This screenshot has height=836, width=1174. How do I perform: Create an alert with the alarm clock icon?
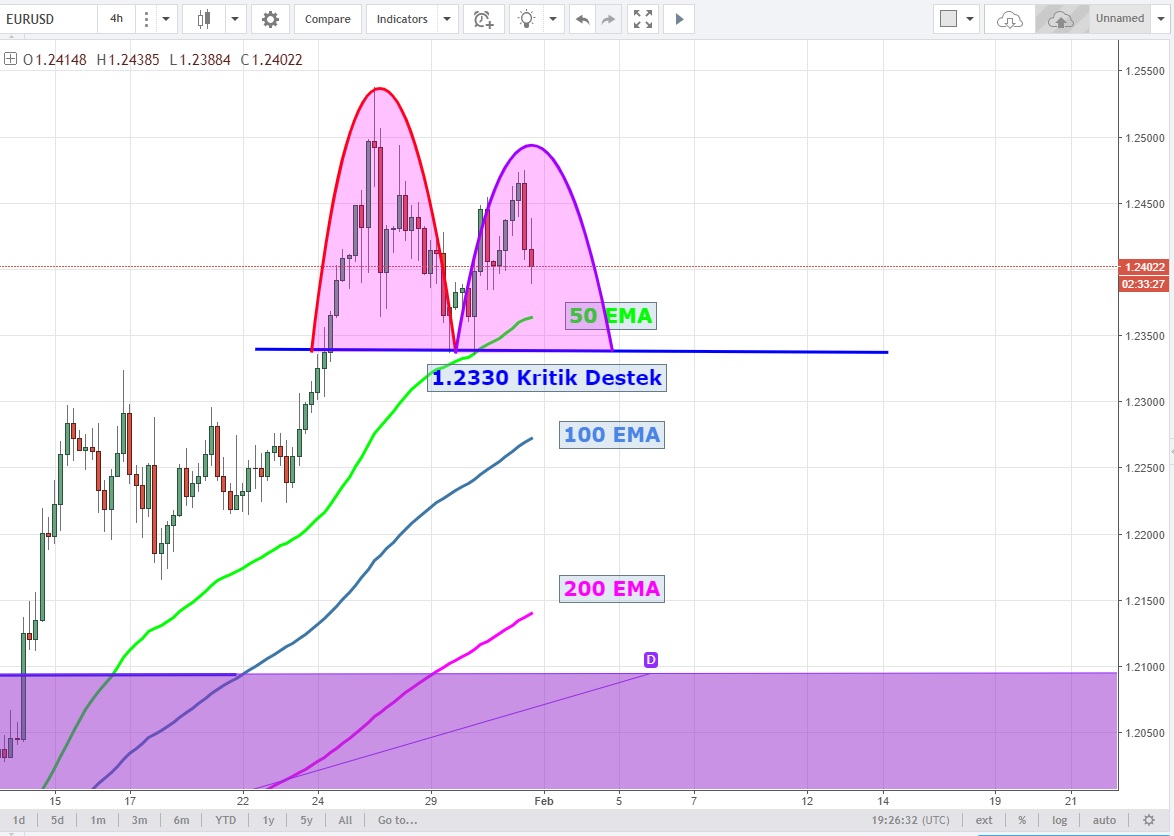pos(484,19)
